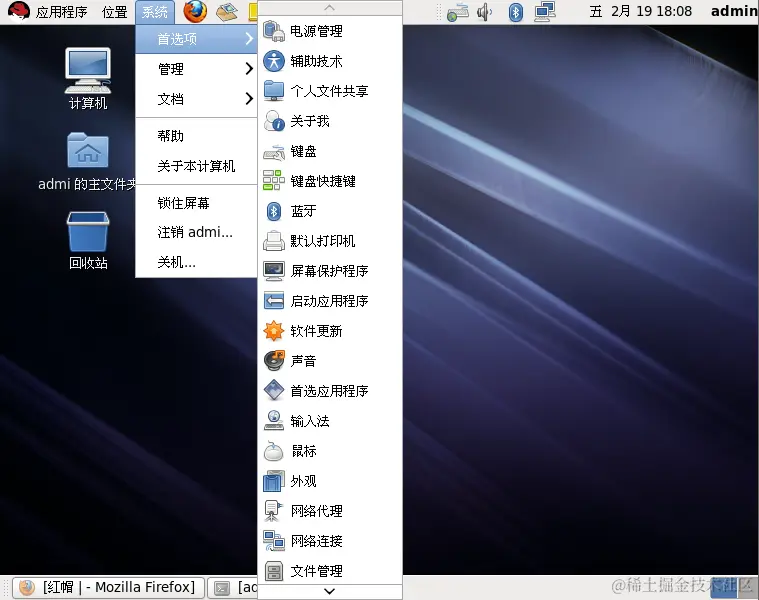The width and height of the screenshot is (759, 600).
Task: Open 蓝牙 Bluetooth preferences in menu
Action: [x=330, y=211]
